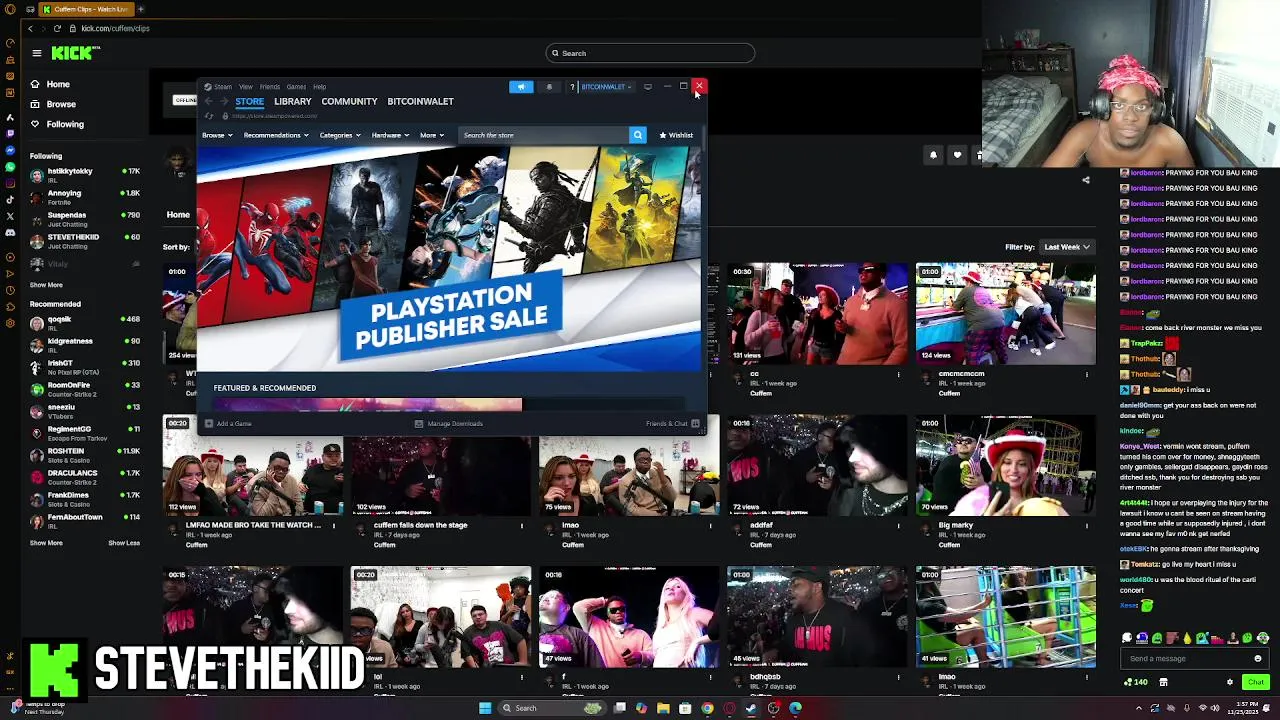Viewport: 1280px width, 720px height.
Task: Click the Twitch icon in browser sidebar
Action: [x=10, y=133]
